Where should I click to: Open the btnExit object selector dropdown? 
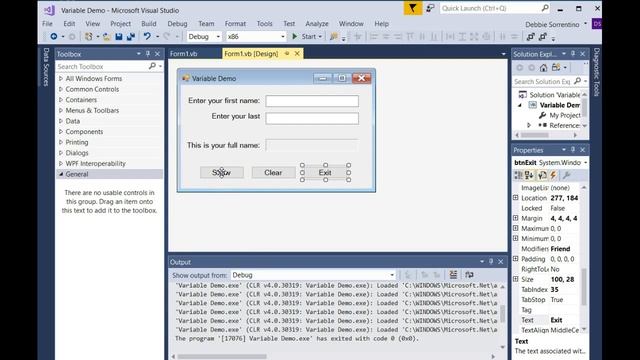click(x=585, y=163)
